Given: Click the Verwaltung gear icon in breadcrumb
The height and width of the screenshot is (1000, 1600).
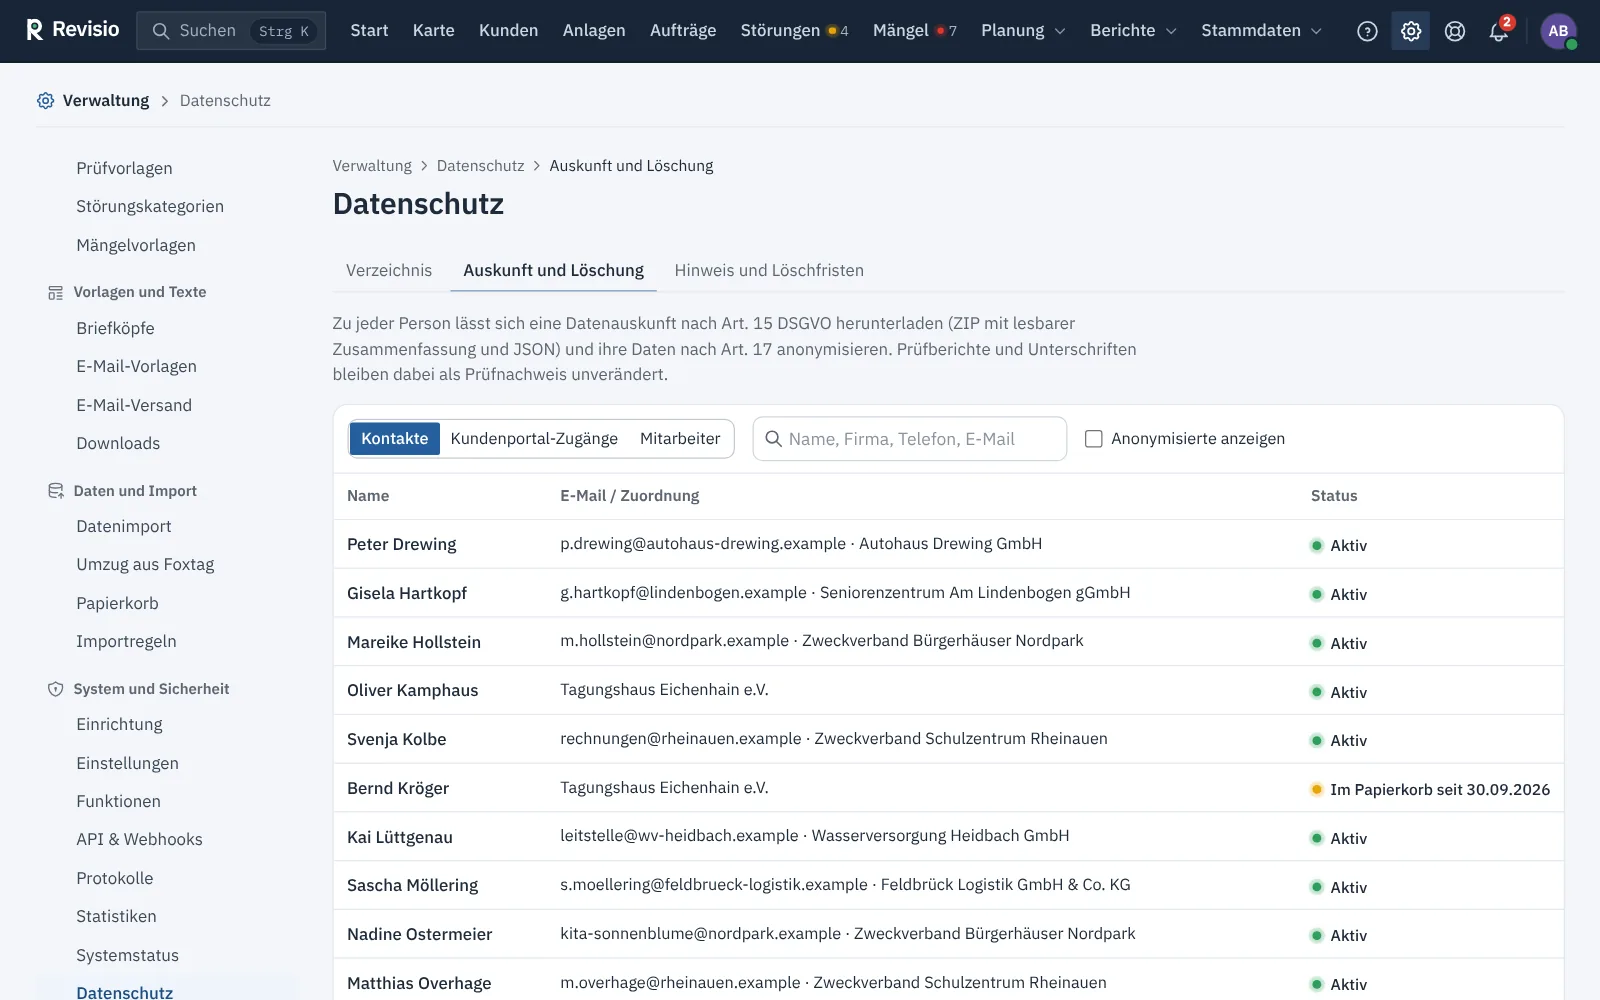Looking at the screenshot, I should (x=46, y=100).
